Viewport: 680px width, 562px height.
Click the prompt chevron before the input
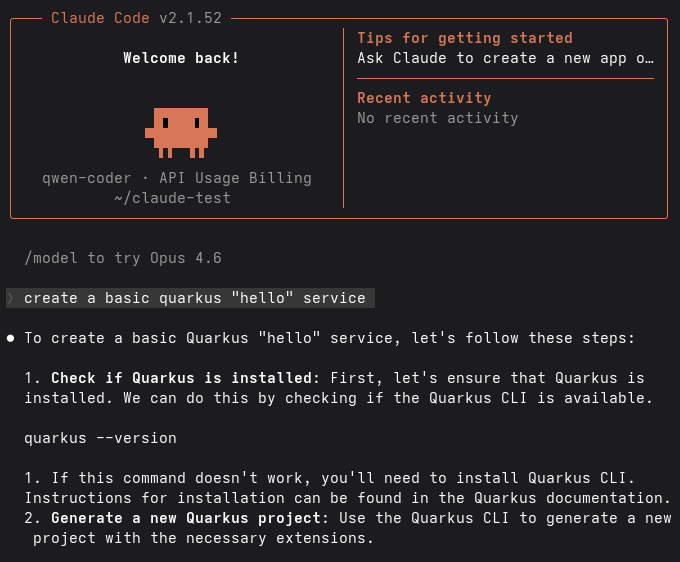click(10, 298)
